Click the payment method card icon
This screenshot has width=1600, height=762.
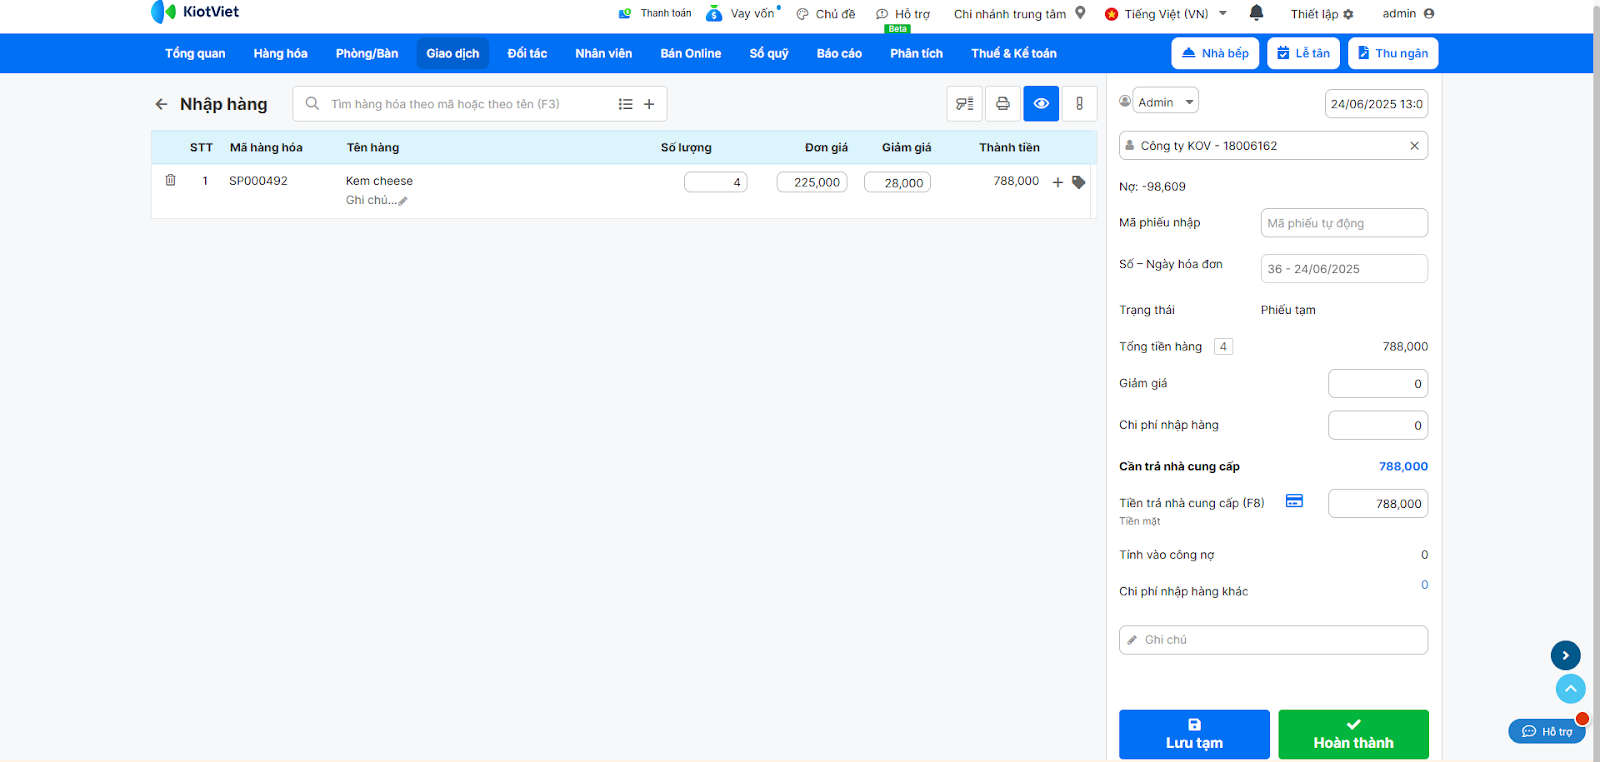pyautogui.click(x=1294, y=501)
